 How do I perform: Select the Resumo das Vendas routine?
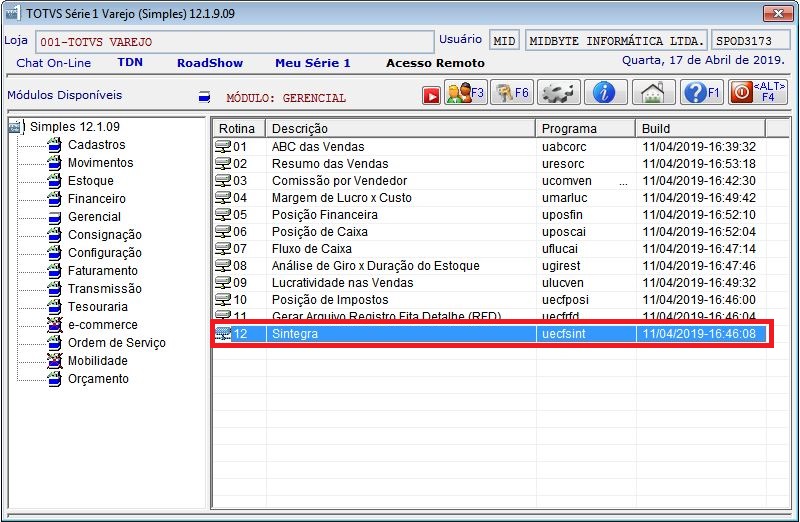(x=490, y=164)
